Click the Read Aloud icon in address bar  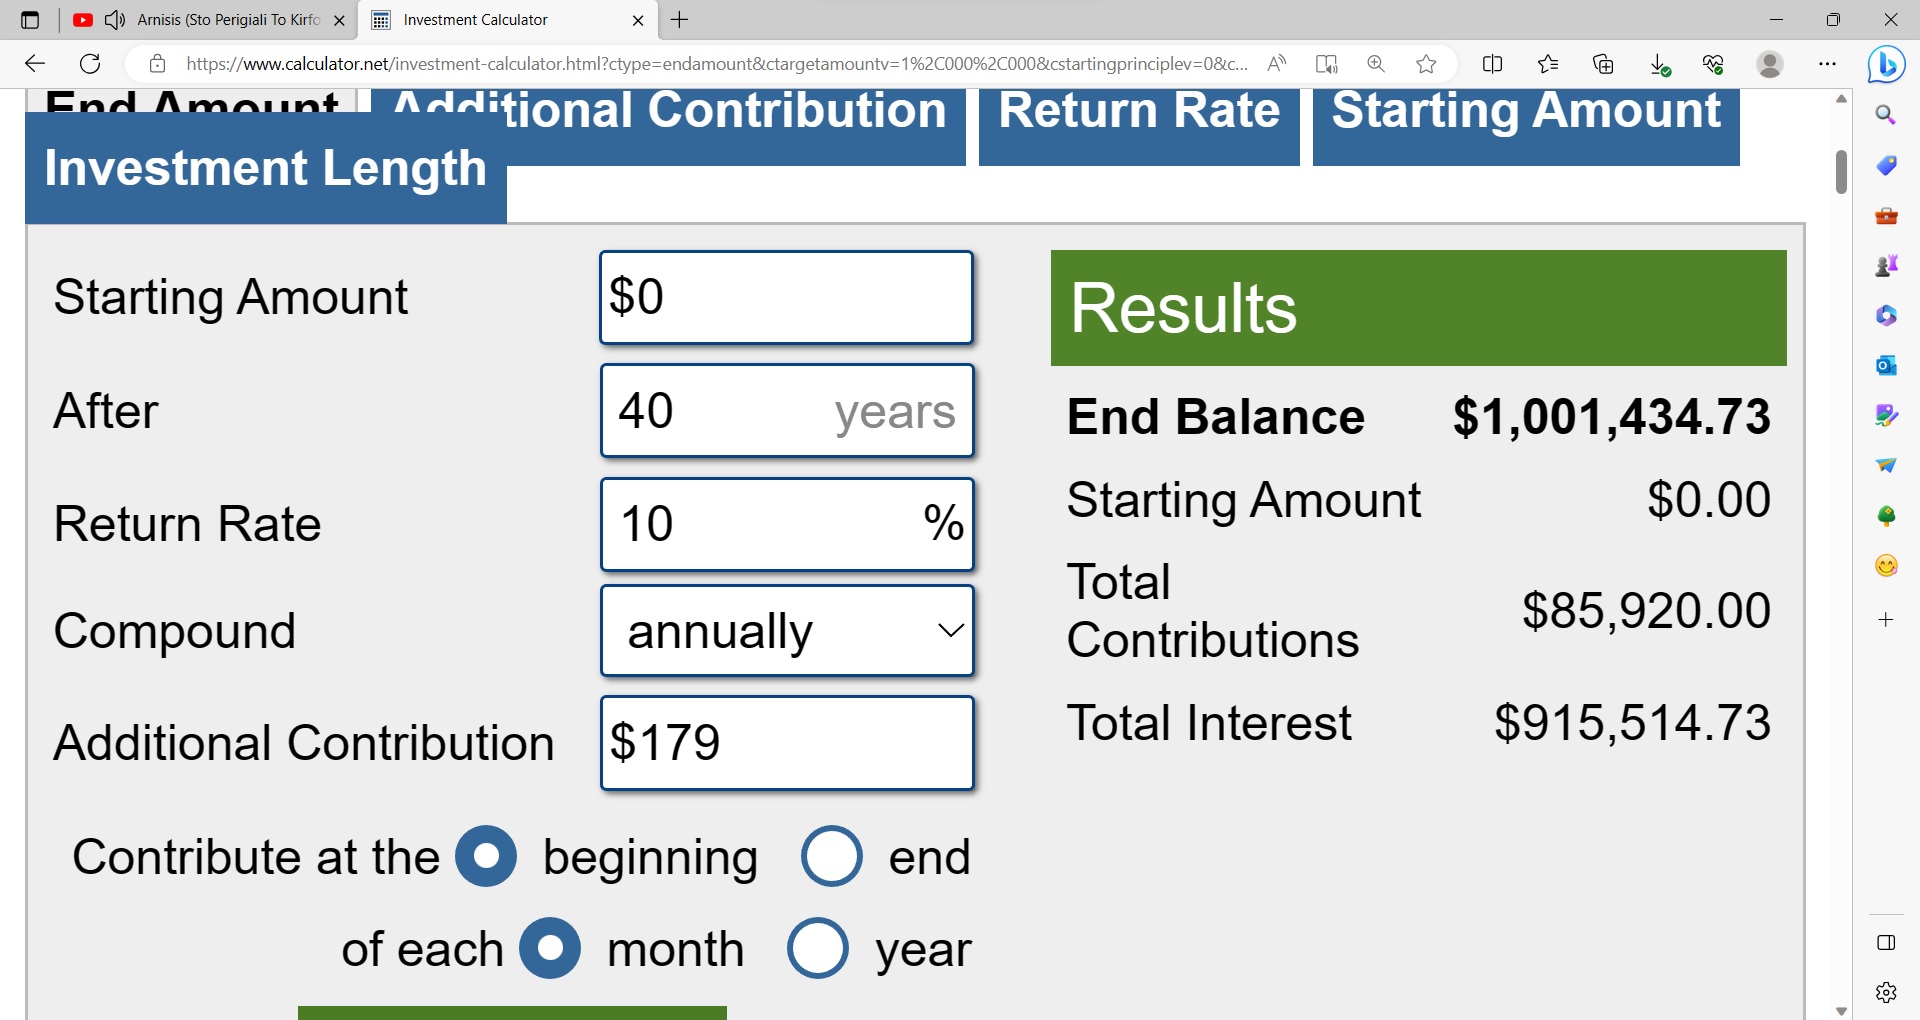(x=1276, y=64)
